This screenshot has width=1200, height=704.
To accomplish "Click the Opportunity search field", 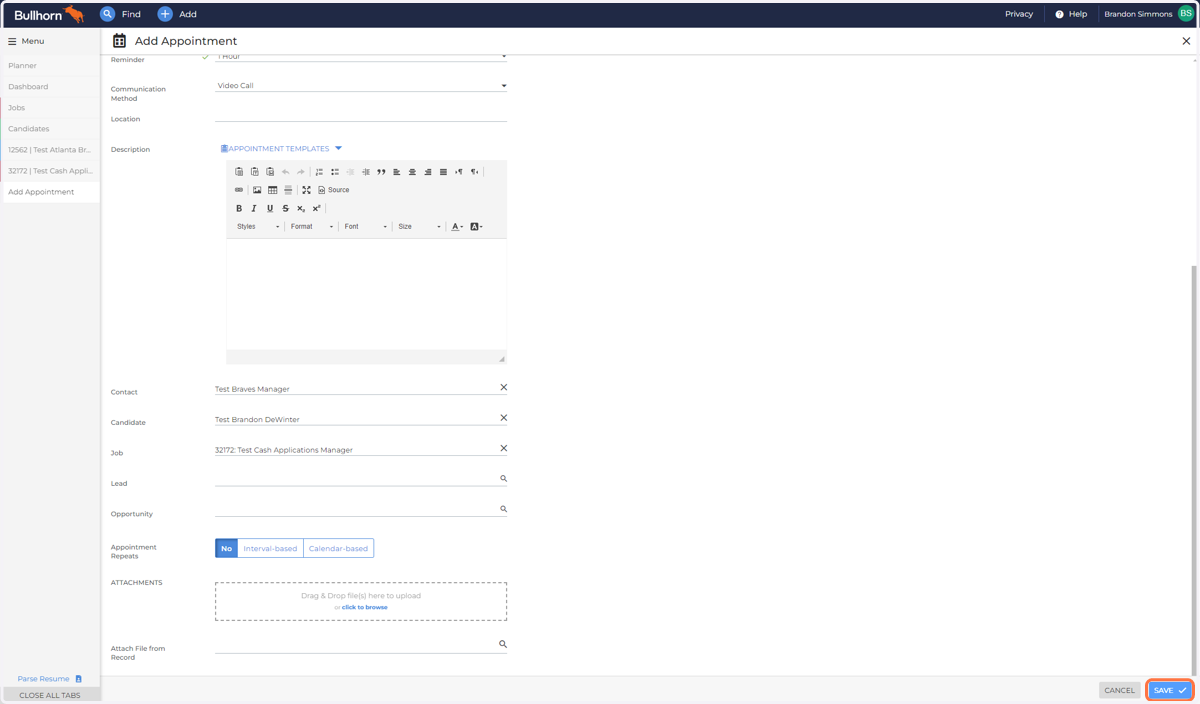I will (x=361, y=509).
